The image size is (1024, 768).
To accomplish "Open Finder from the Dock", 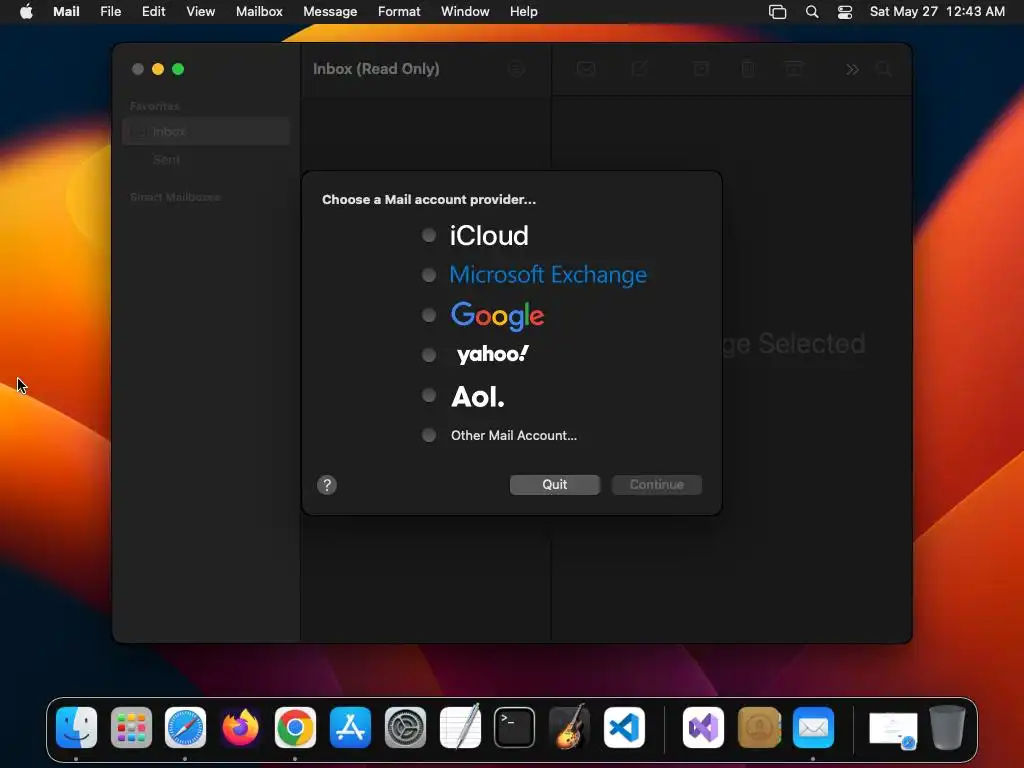I will pos(76,728).
